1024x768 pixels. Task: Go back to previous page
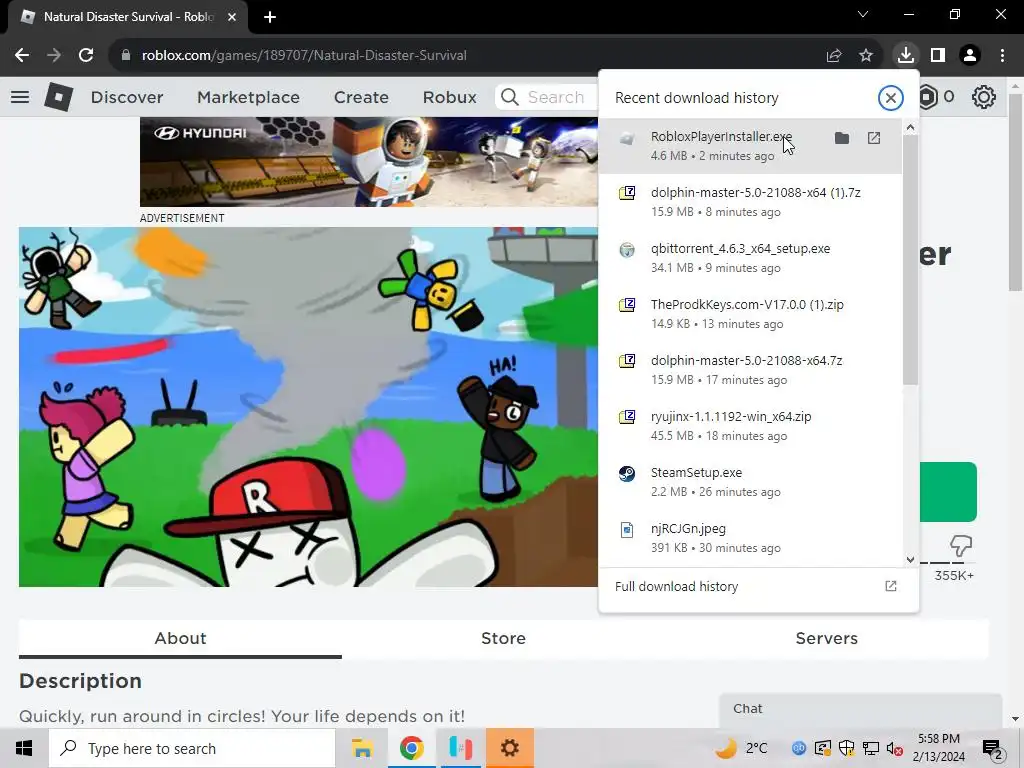tap(22, 56)
